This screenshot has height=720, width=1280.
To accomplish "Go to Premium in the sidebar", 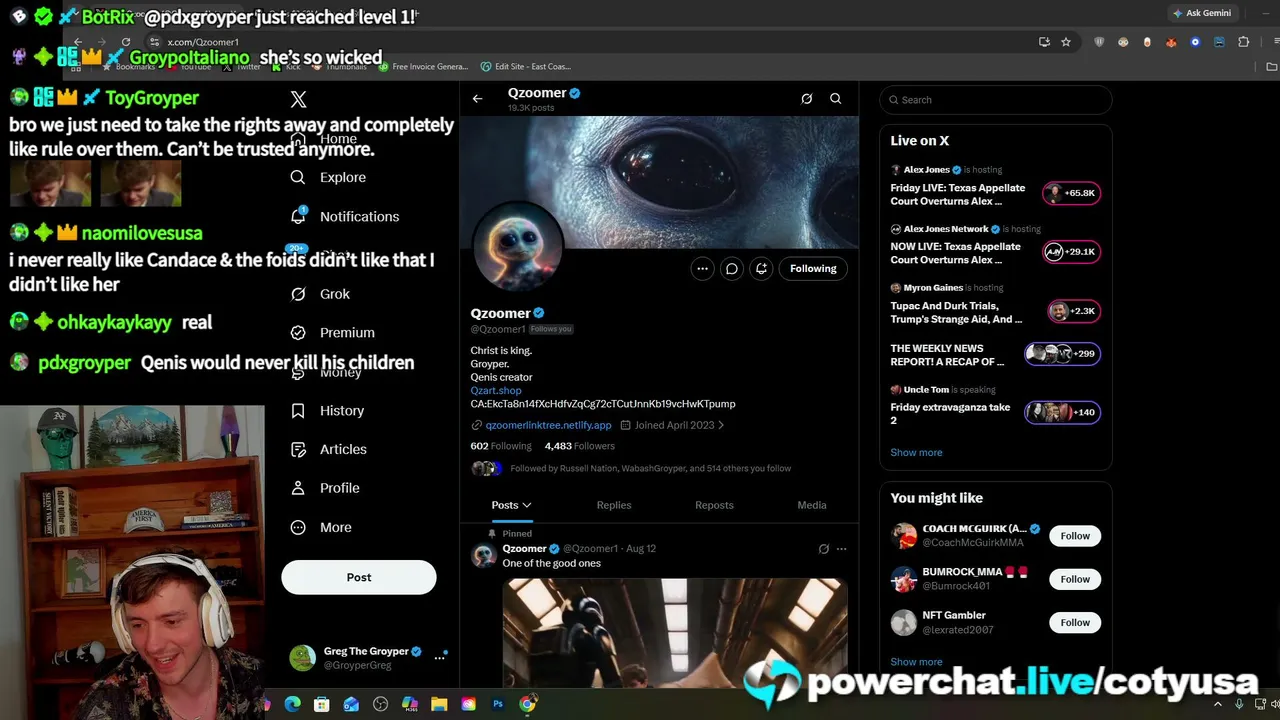I will [x=332, y=332].
